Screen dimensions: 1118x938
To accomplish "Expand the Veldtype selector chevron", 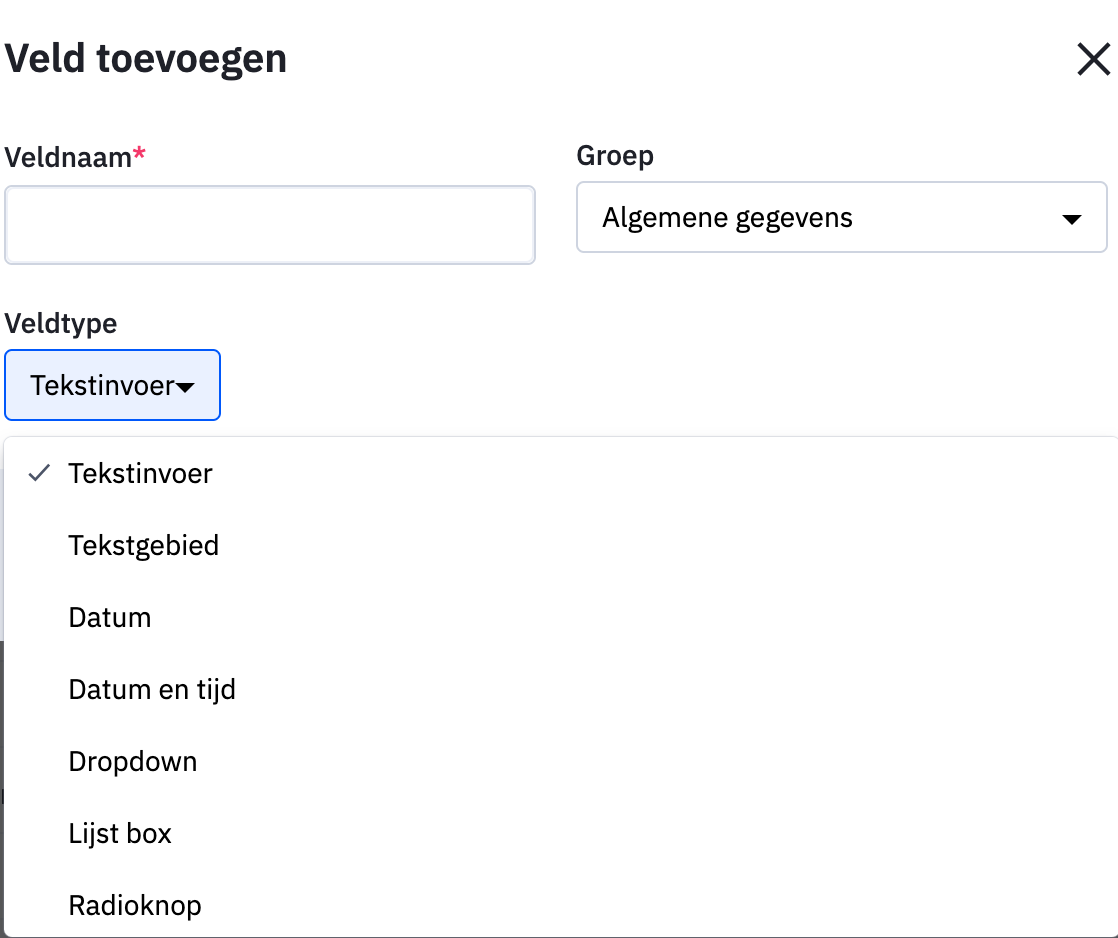I will coord(186,385).
